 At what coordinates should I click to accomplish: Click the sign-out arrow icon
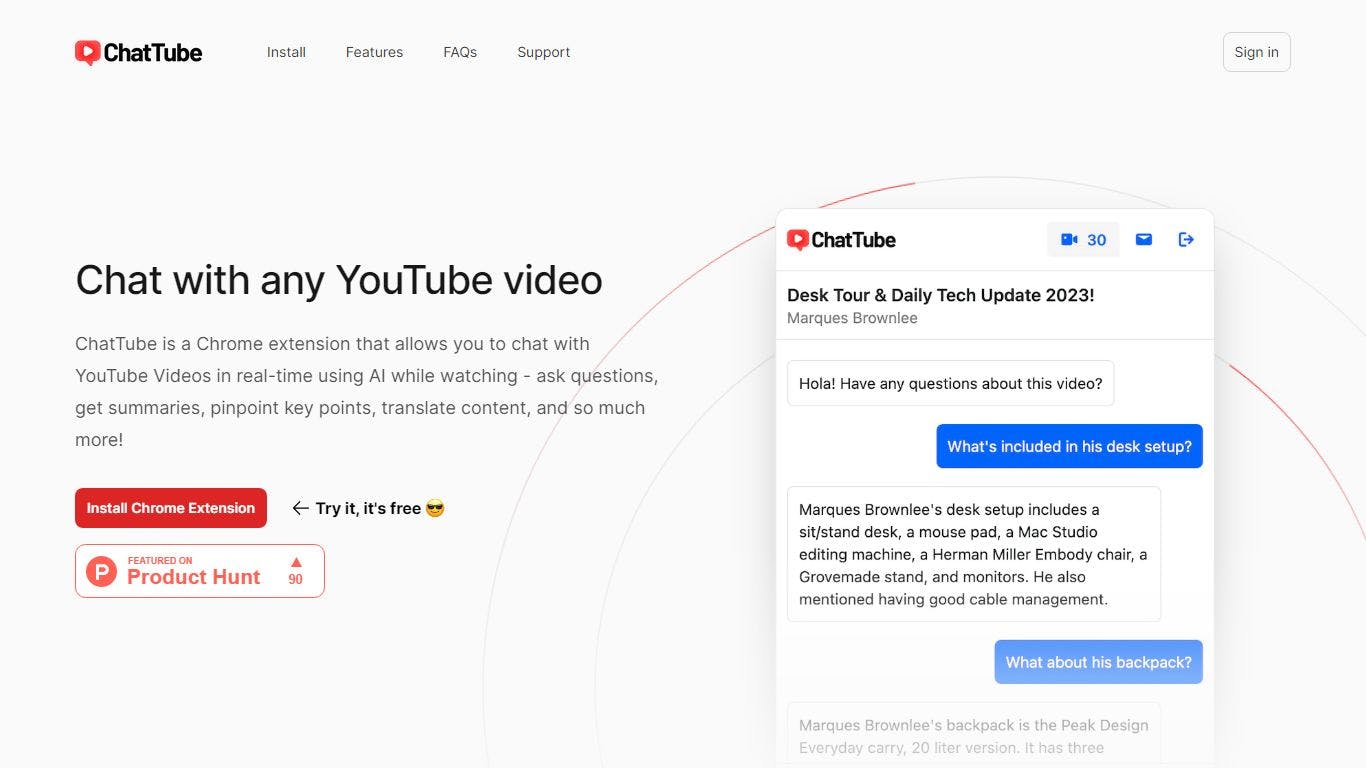click(x=1186, y=240)
